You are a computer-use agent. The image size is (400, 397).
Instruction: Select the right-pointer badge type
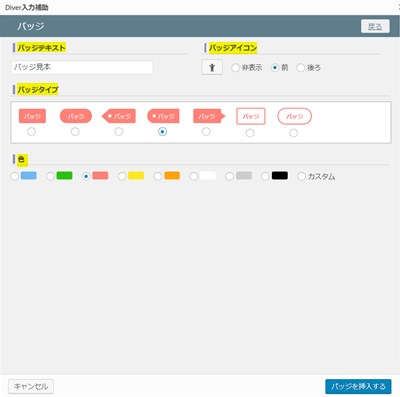click(x=206, y=132)
